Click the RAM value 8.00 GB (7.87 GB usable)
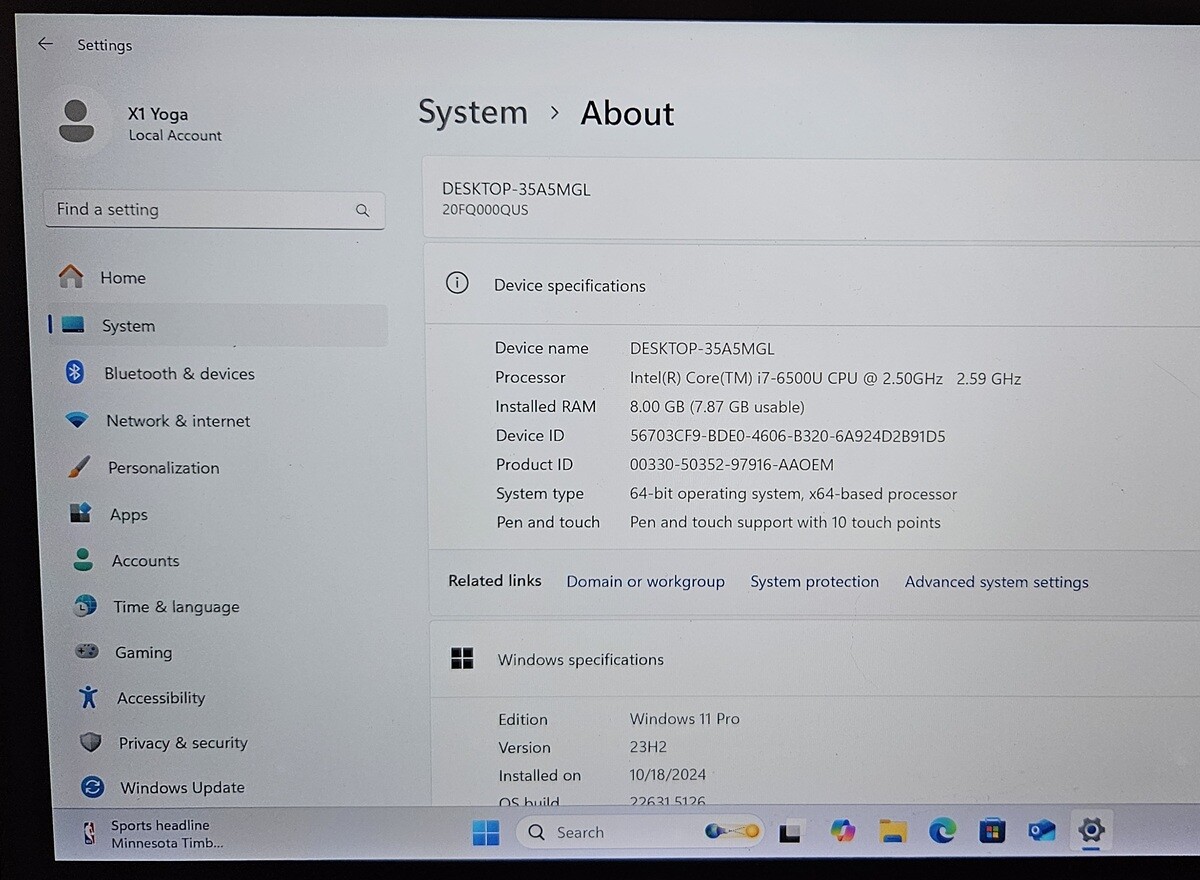Viewport: 1200px width, 880px height. click(x=717, y=407)
